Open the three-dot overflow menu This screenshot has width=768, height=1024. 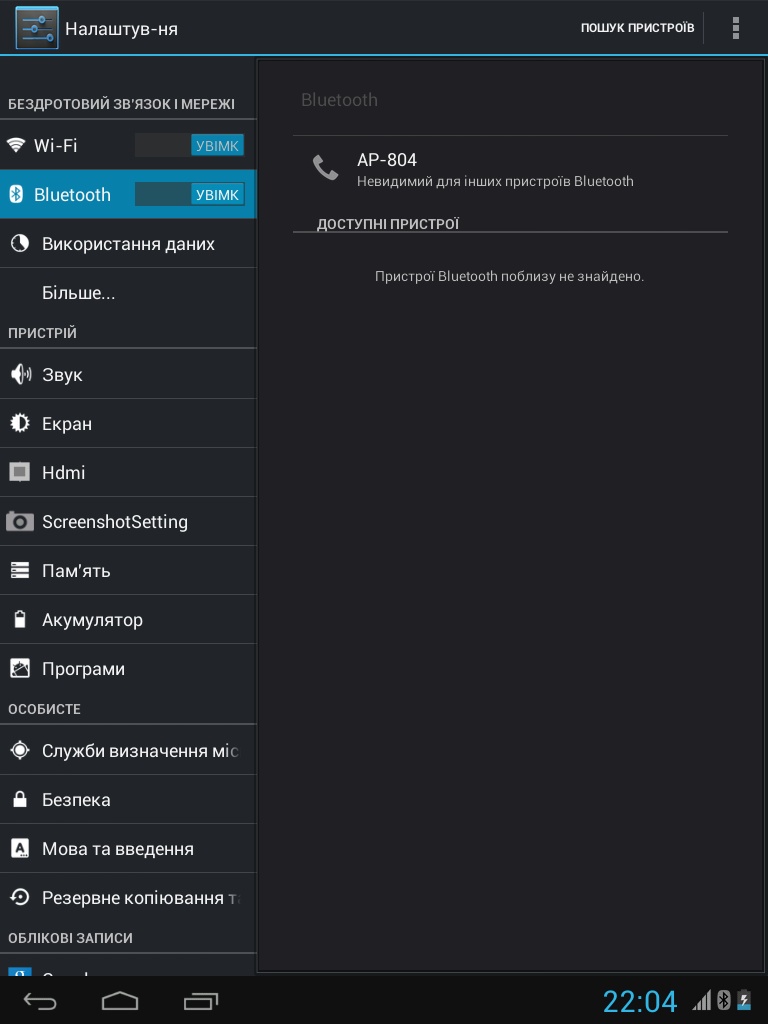click(736, 28)
